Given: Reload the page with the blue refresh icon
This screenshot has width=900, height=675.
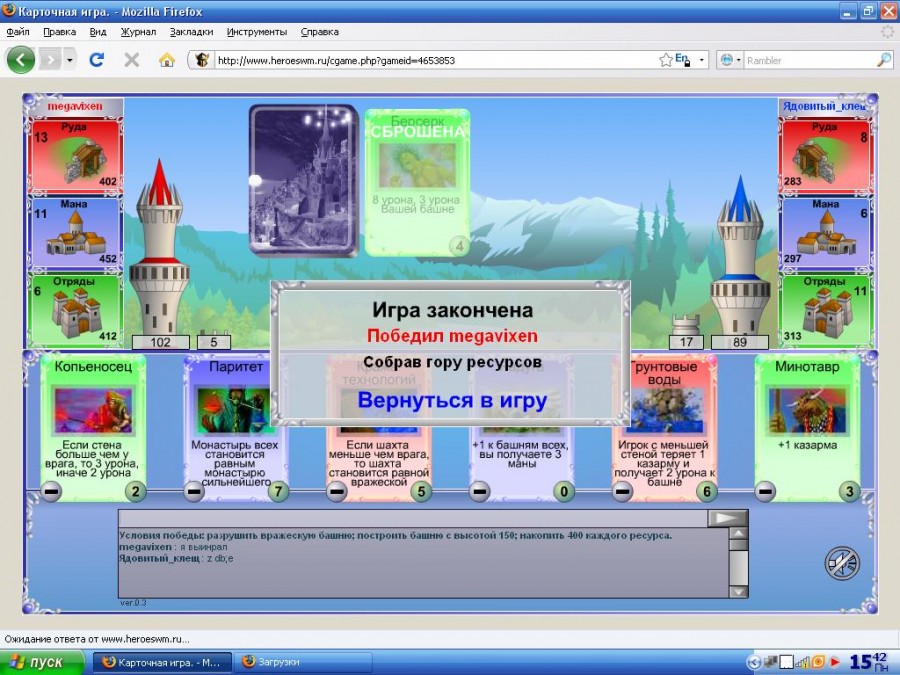Looking at the screenshot, I should (x=96, y=60).
